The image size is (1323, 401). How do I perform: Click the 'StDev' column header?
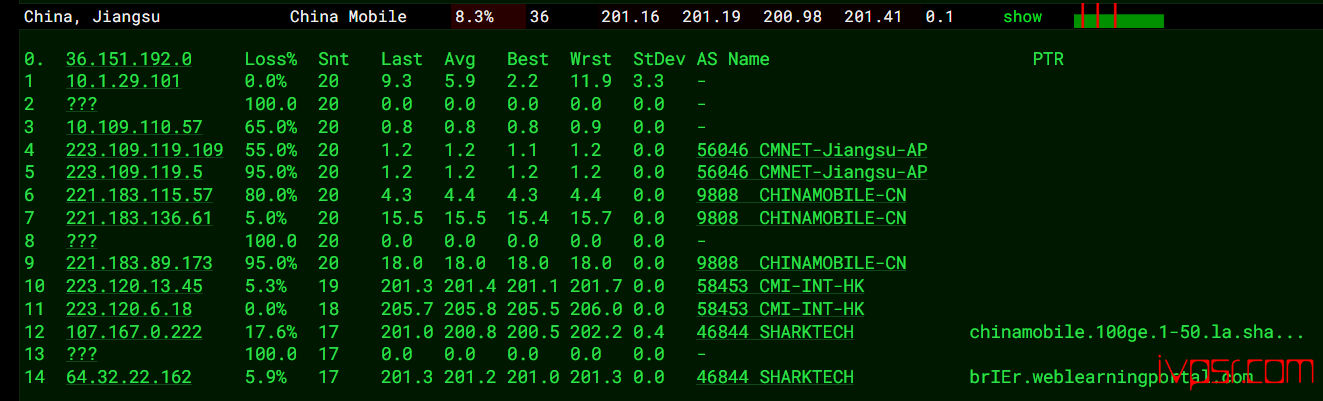[659, 60]
